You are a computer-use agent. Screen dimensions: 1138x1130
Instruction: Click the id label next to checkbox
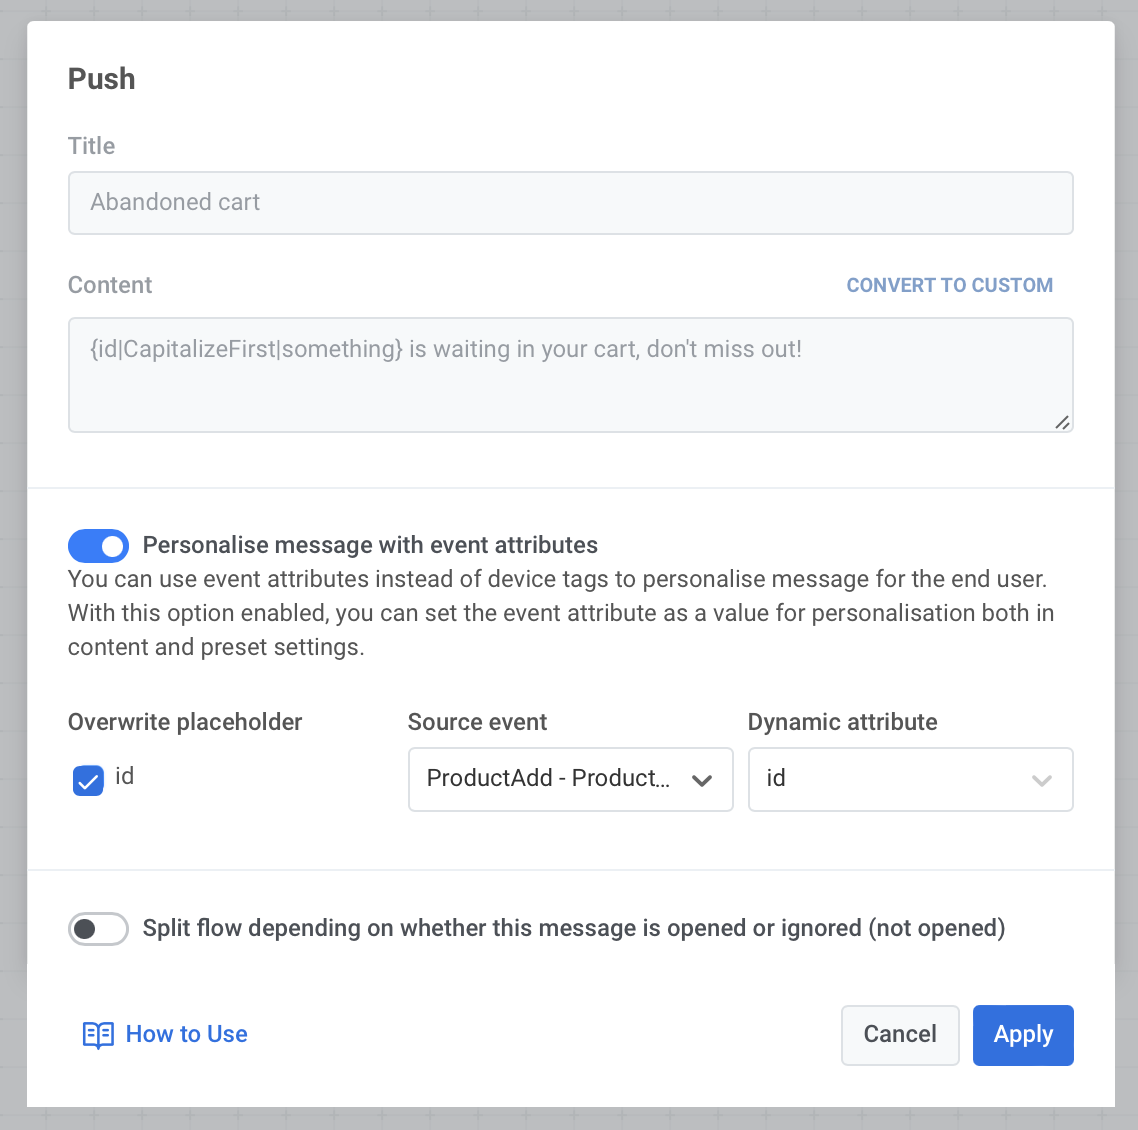pos(124,776)
